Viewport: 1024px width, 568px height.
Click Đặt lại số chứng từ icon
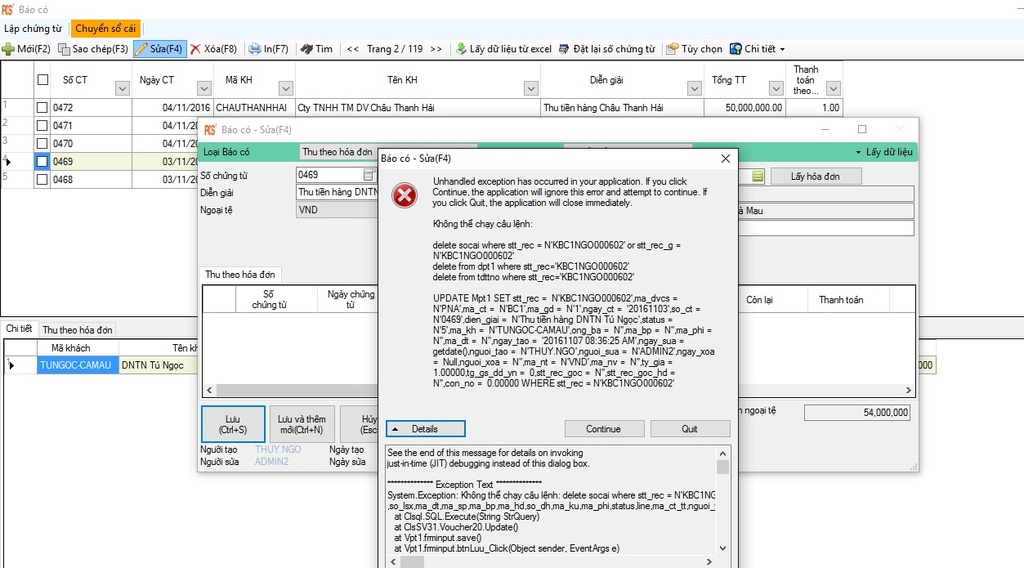point(564,49)
